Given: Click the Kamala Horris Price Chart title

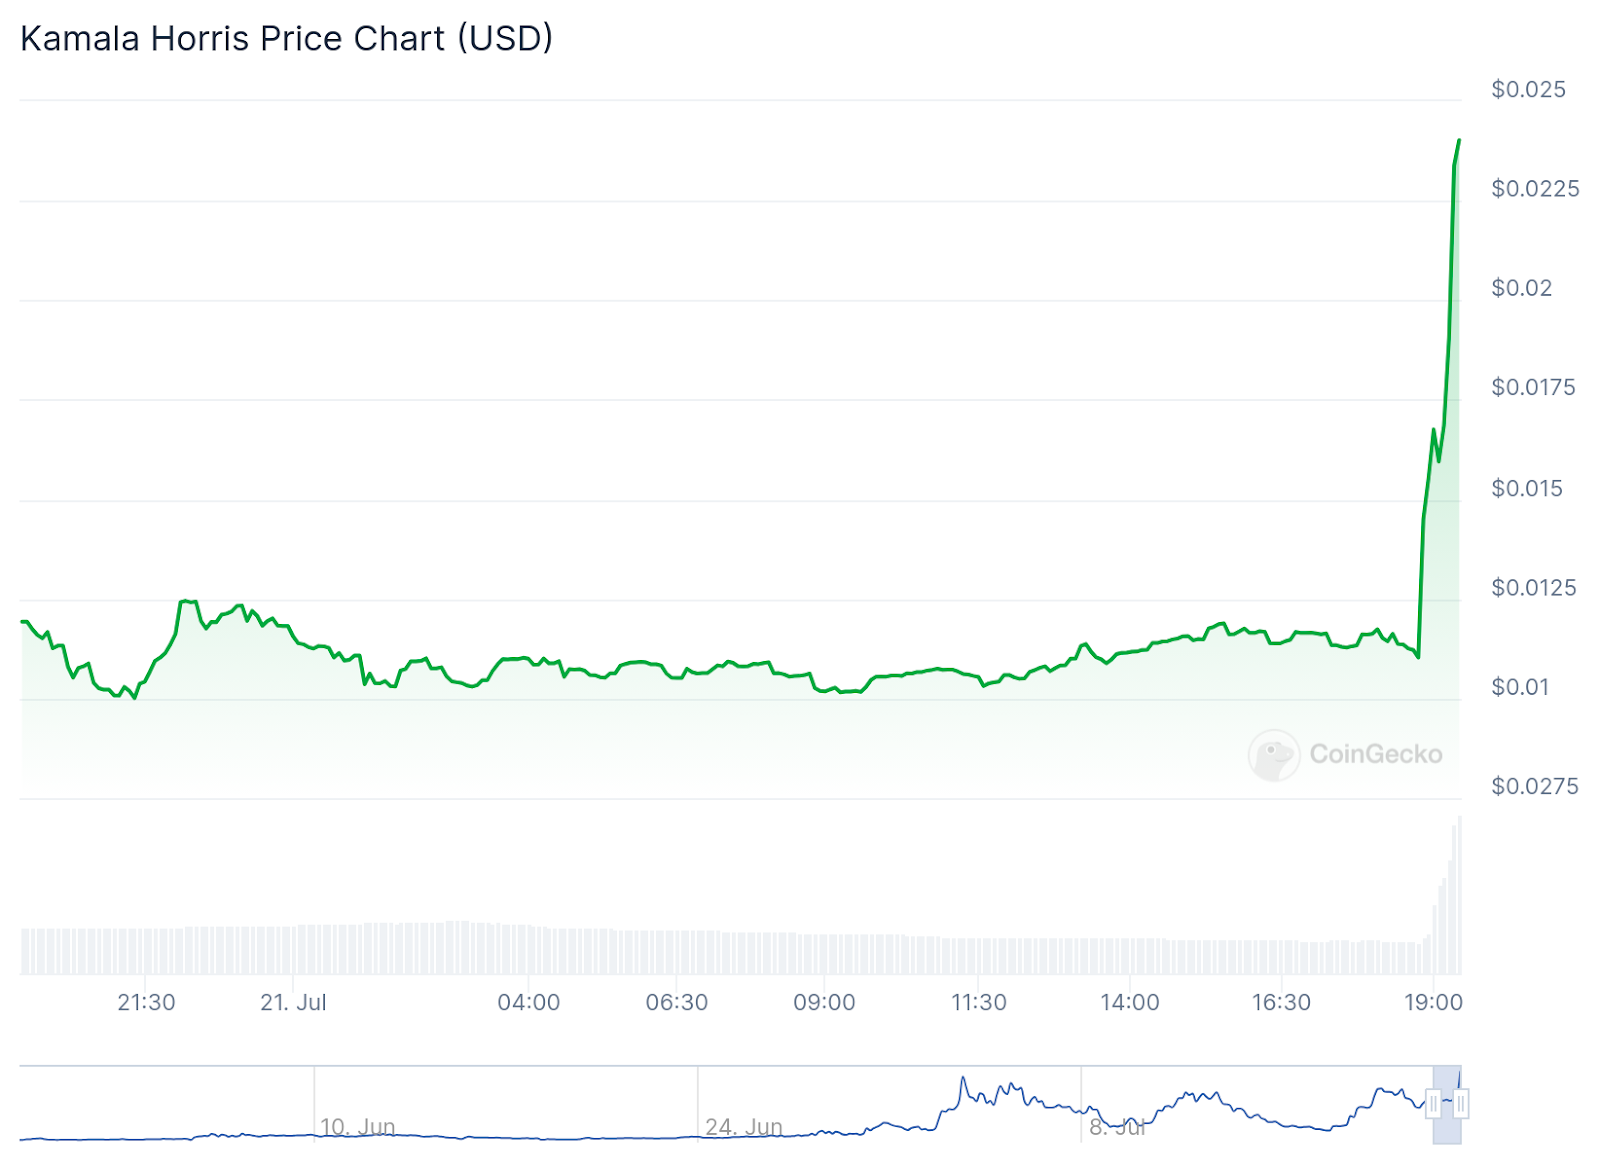Looking at the screenshot, I should [286, 38].
